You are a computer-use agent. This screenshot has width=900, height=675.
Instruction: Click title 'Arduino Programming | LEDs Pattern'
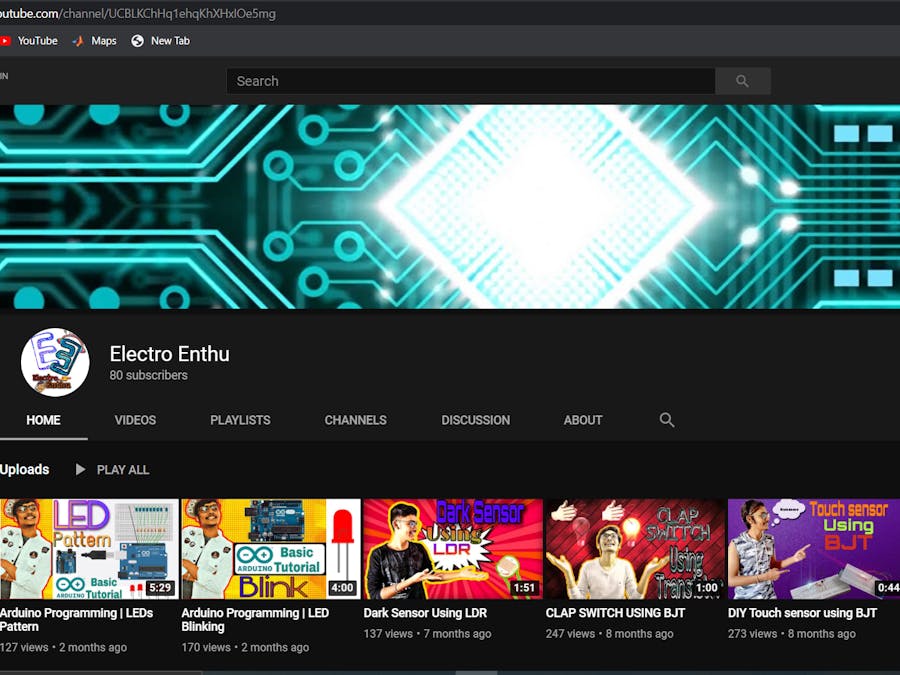pyautogui.click(x=76, y=620)
